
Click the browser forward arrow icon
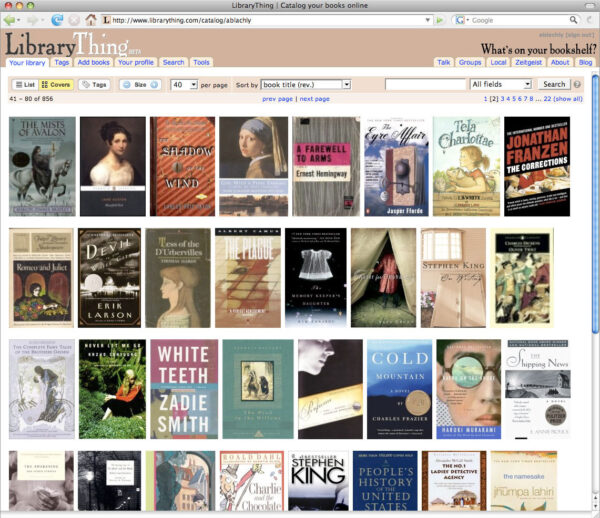[32, 20]
